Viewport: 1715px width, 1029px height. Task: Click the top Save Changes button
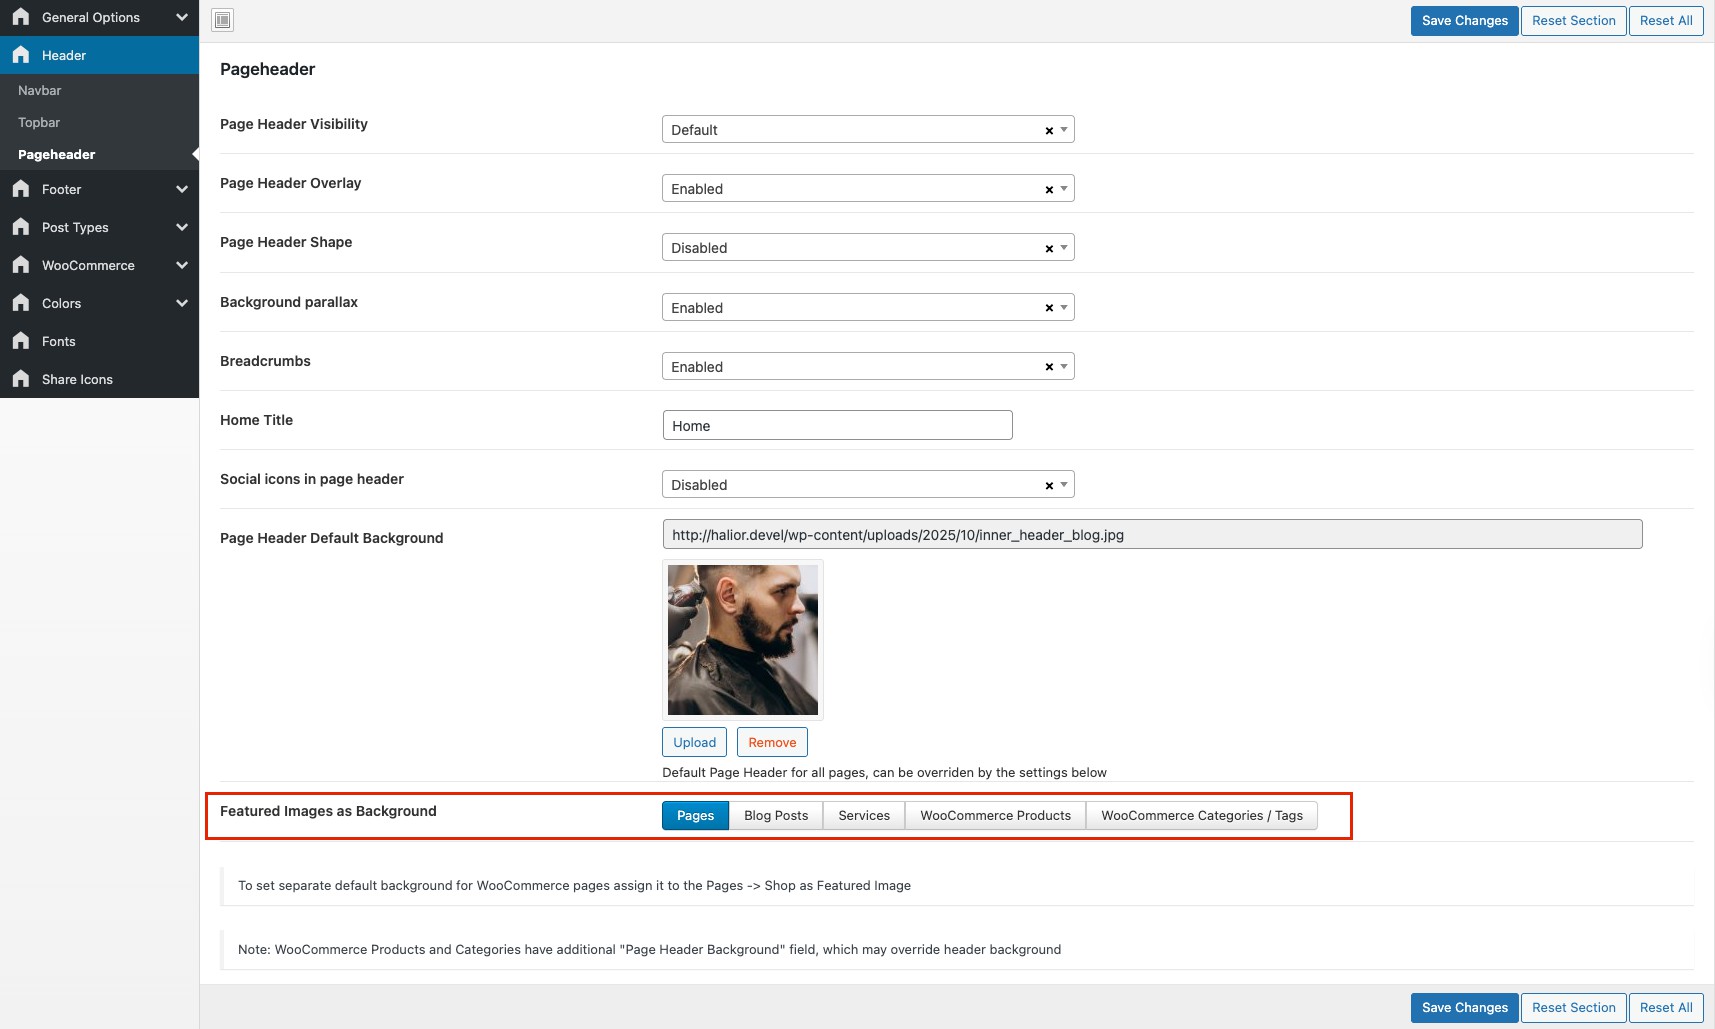(x=1464, y=21)
